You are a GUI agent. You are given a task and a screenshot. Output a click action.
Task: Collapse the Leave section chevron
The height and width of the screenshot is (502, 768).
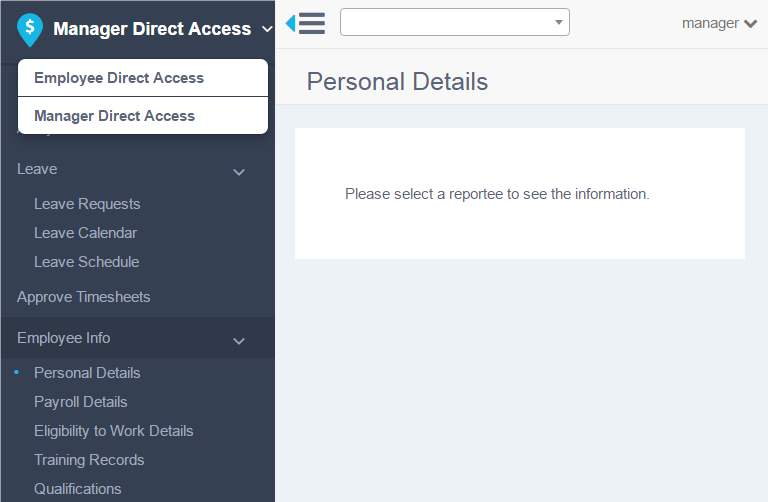[239, 172]
